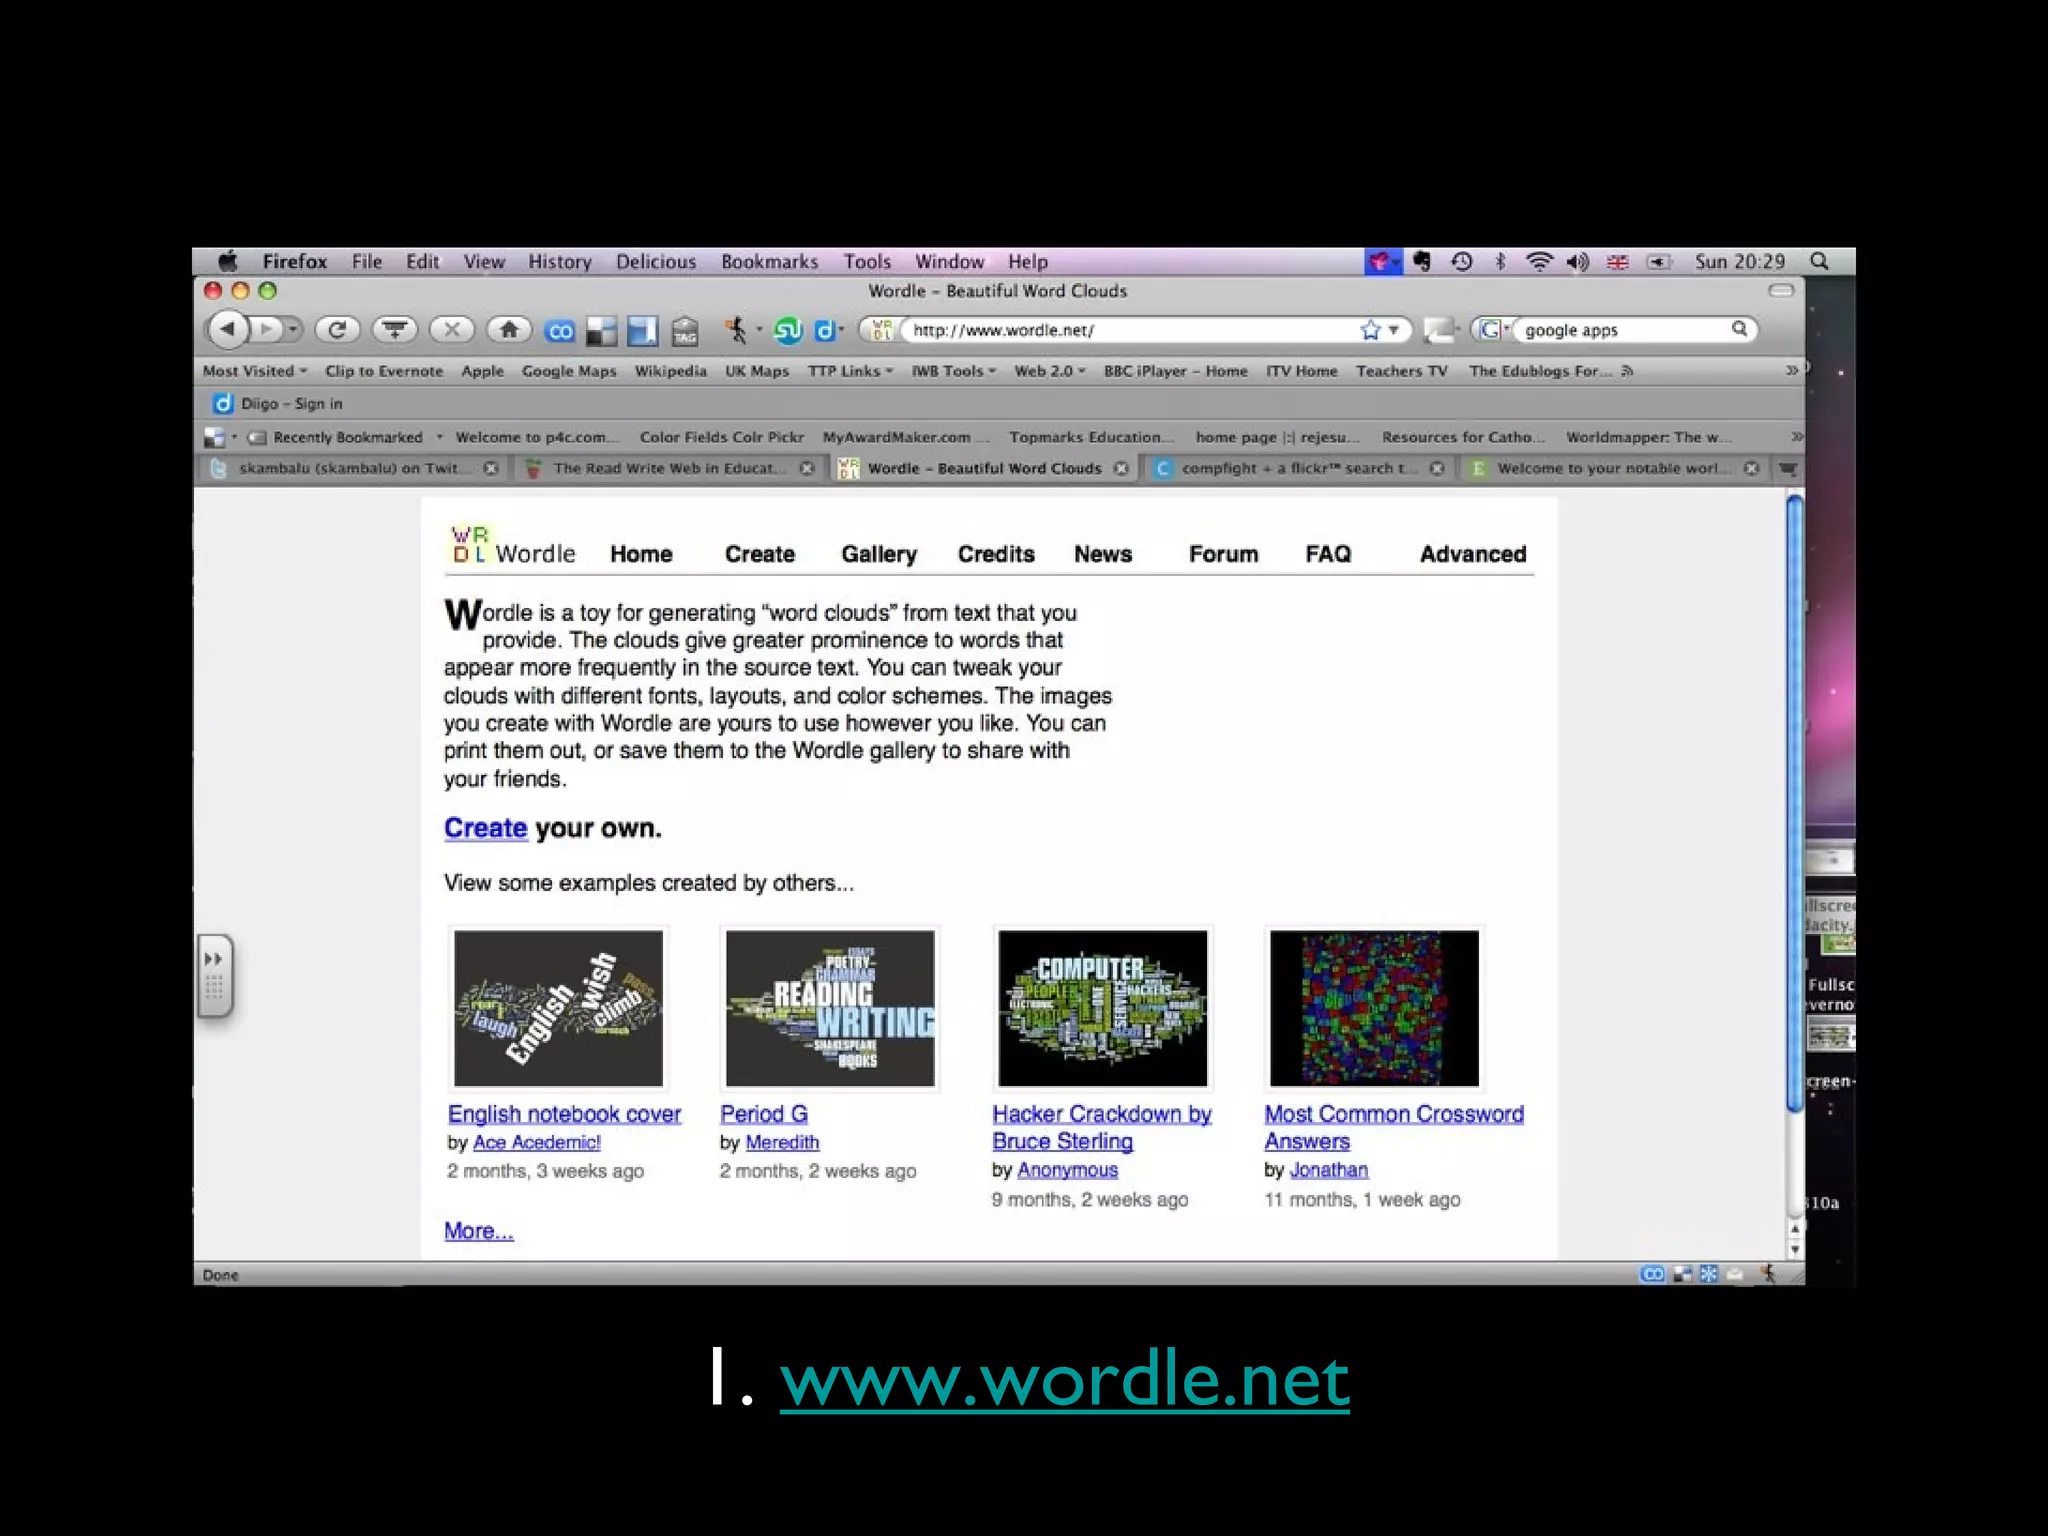Switch to the compfight flickr search tab
Image resolution: width=2048 pixels, height=1536 pixels.
pyautogui.click(x=1298, y=468)
